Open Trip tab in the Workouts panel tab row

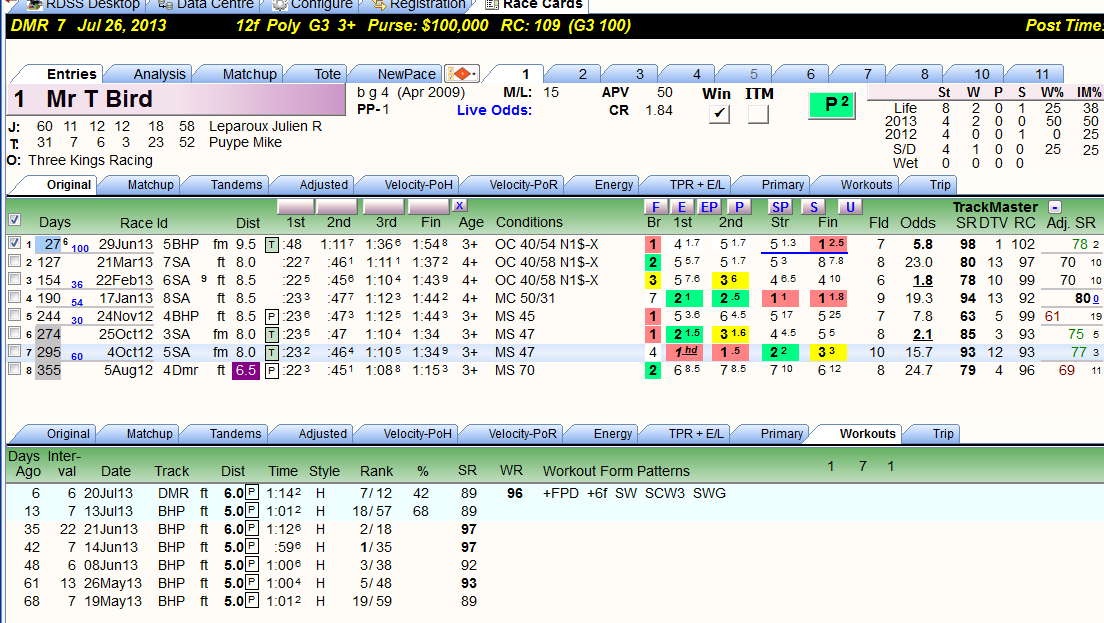click(943, 434)
